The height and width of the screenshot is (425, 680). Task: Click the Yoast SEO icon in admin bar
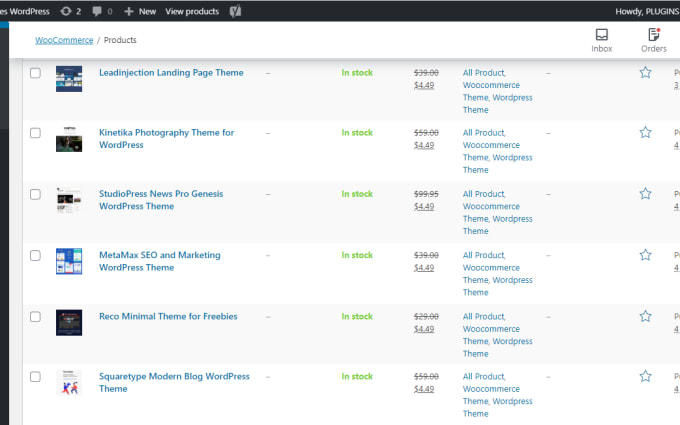(235, 11)
